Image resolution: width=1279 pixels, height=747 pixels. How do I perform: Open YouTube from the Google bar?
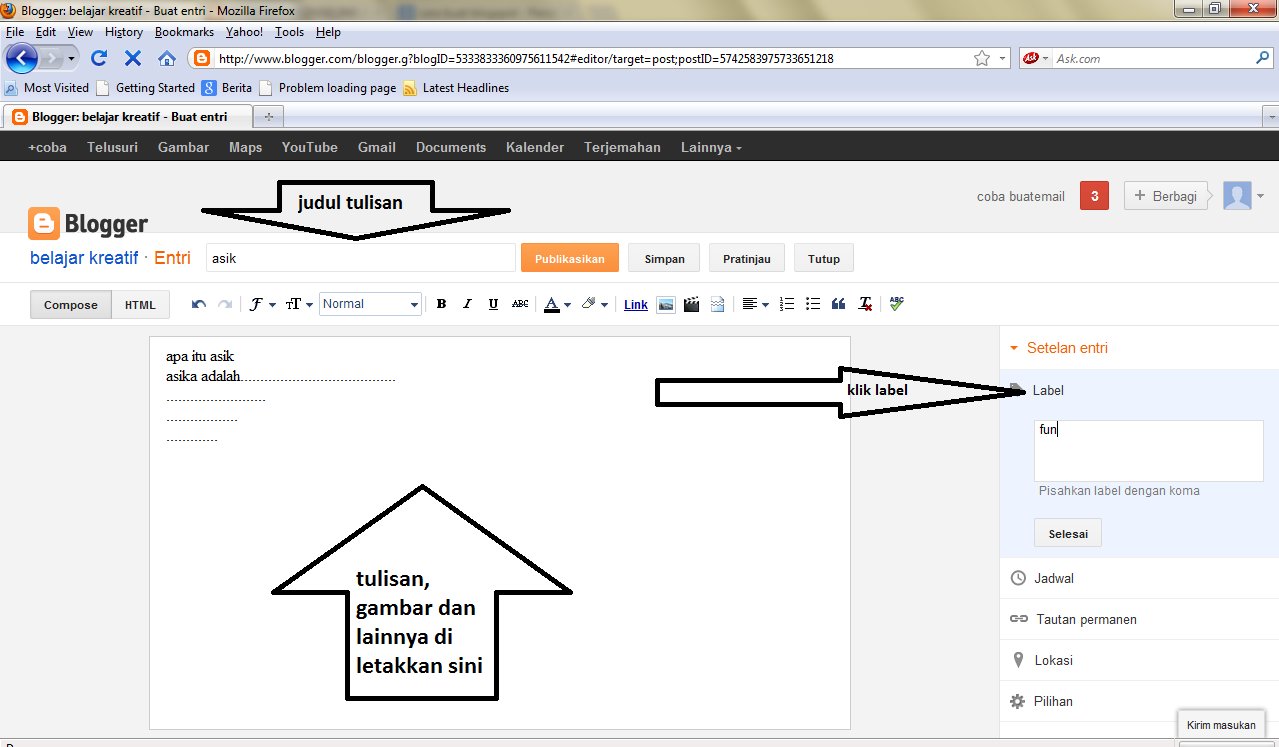coord(309,147)
